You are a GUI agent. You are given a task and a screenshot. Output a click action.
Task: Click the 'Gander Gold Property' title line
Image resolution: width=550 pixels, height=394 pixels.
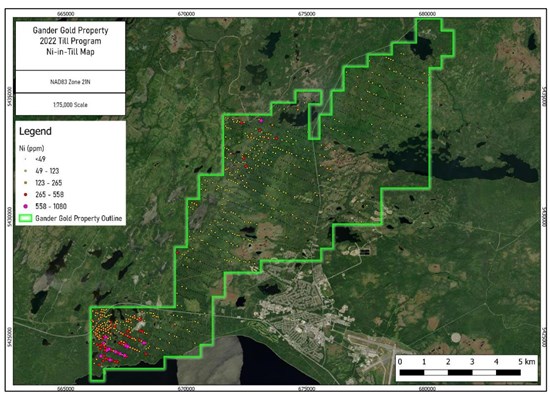(71, 30)
